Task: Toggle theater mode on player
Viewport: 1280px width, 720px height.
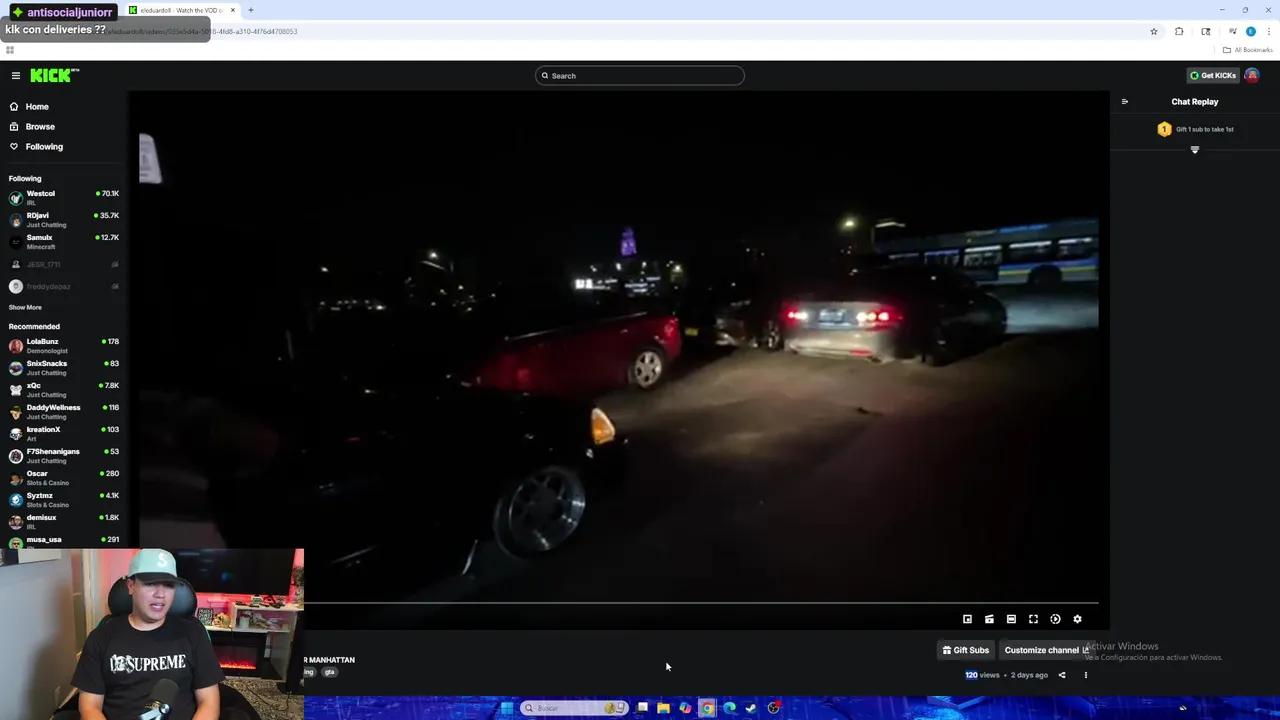Action: click(1011, 619)
